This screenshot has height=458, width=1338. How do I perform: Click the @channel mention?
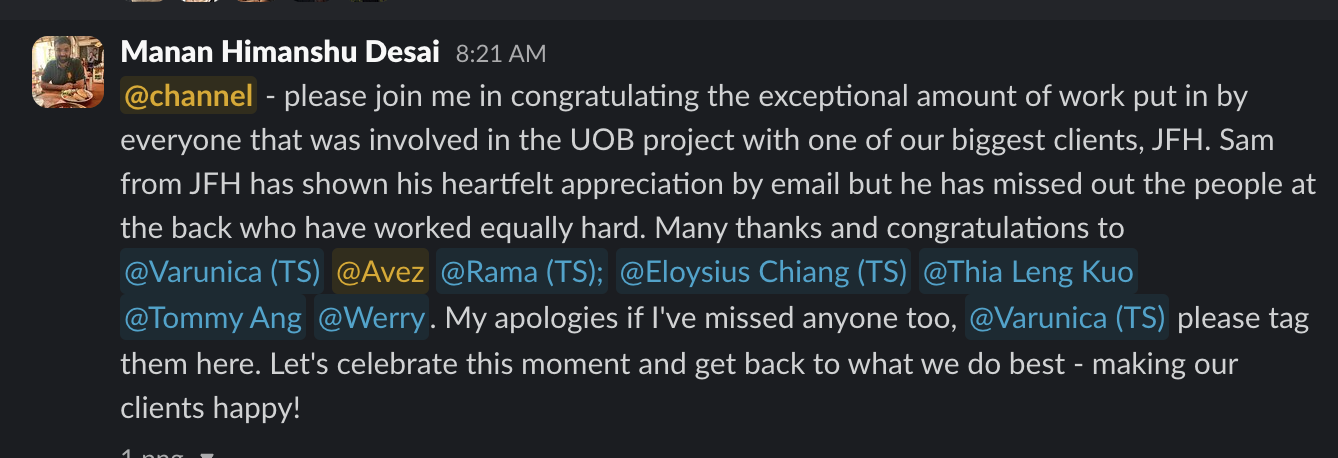coord(188,97)
